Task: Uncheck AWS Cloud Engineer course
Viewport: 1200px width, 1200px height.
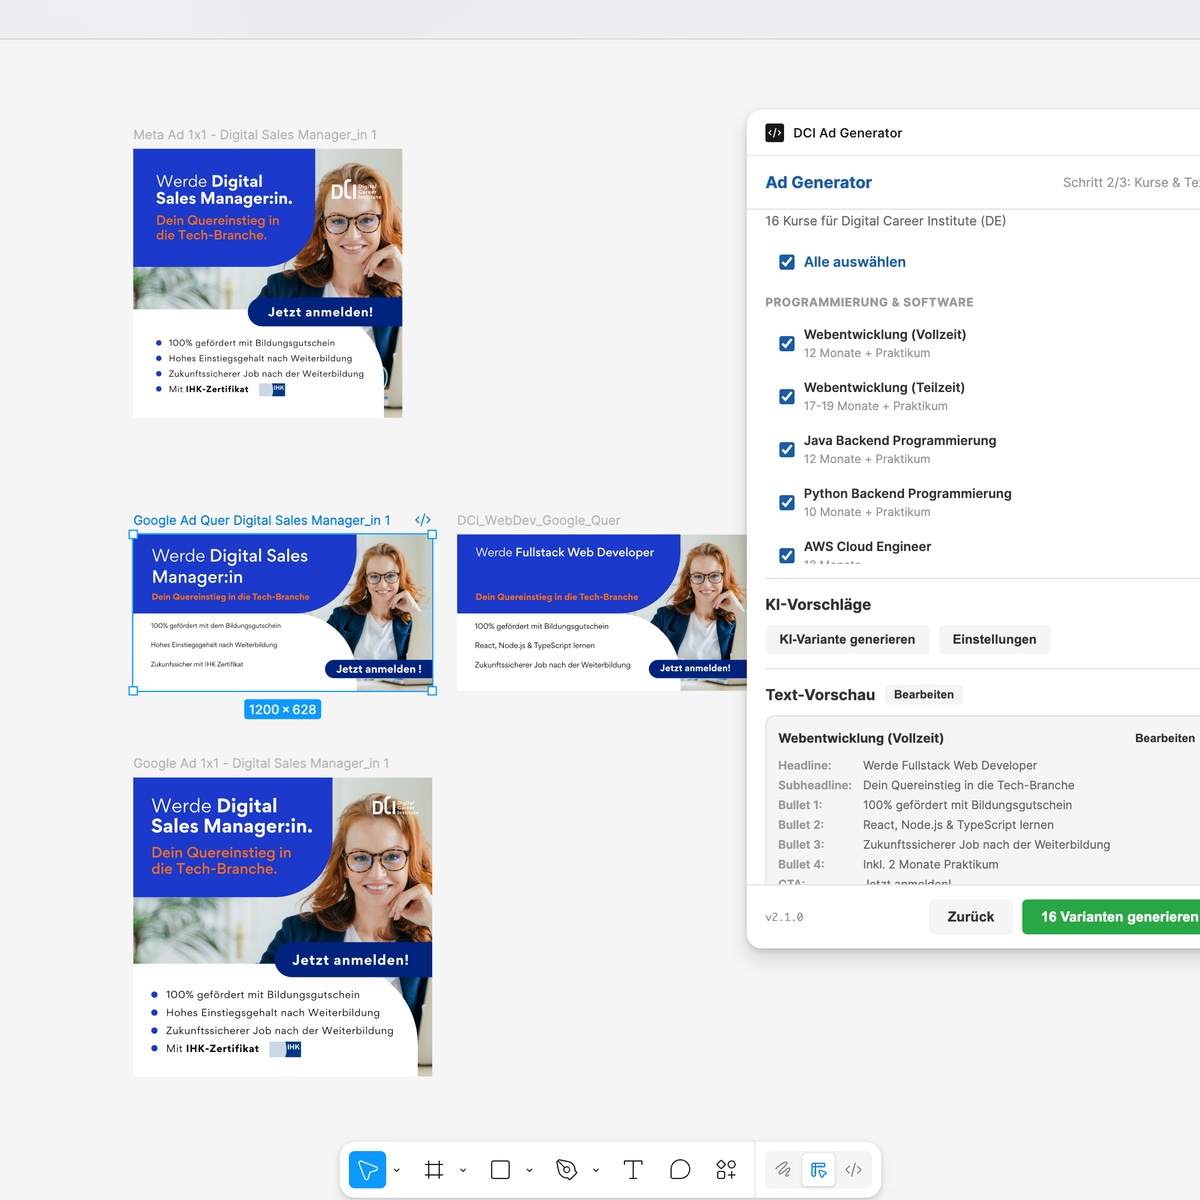Action: tap(787, 555)
